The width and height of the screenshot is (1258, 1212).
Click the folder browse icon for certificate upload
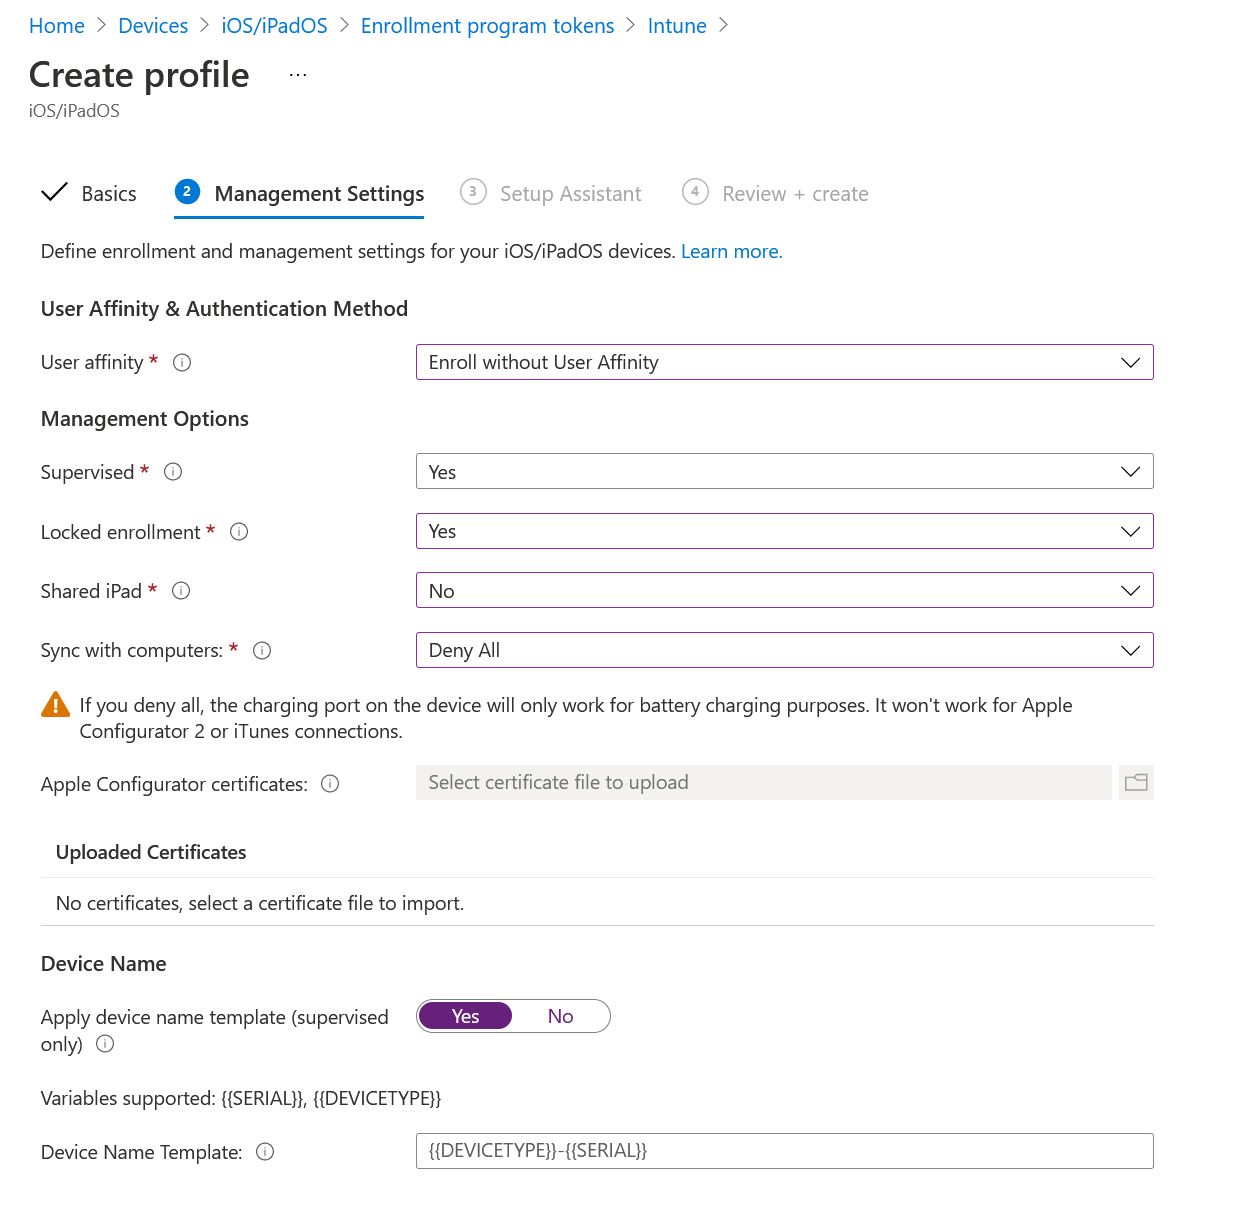pyautogui.click(x=1136, y=783)
